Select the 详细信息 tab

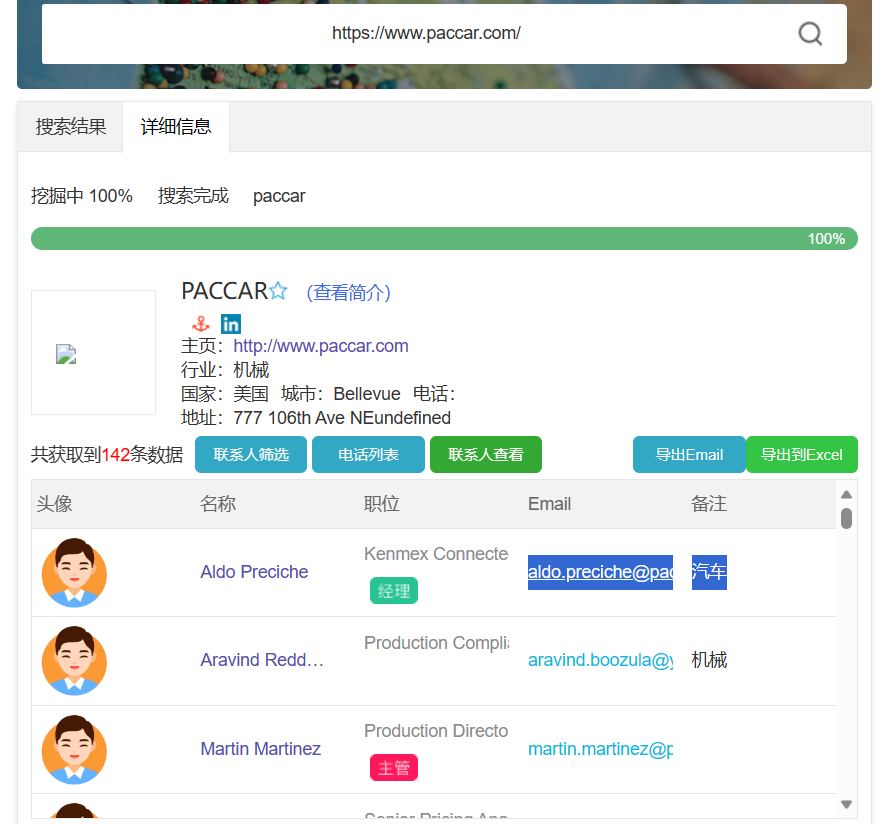(176, 127)
